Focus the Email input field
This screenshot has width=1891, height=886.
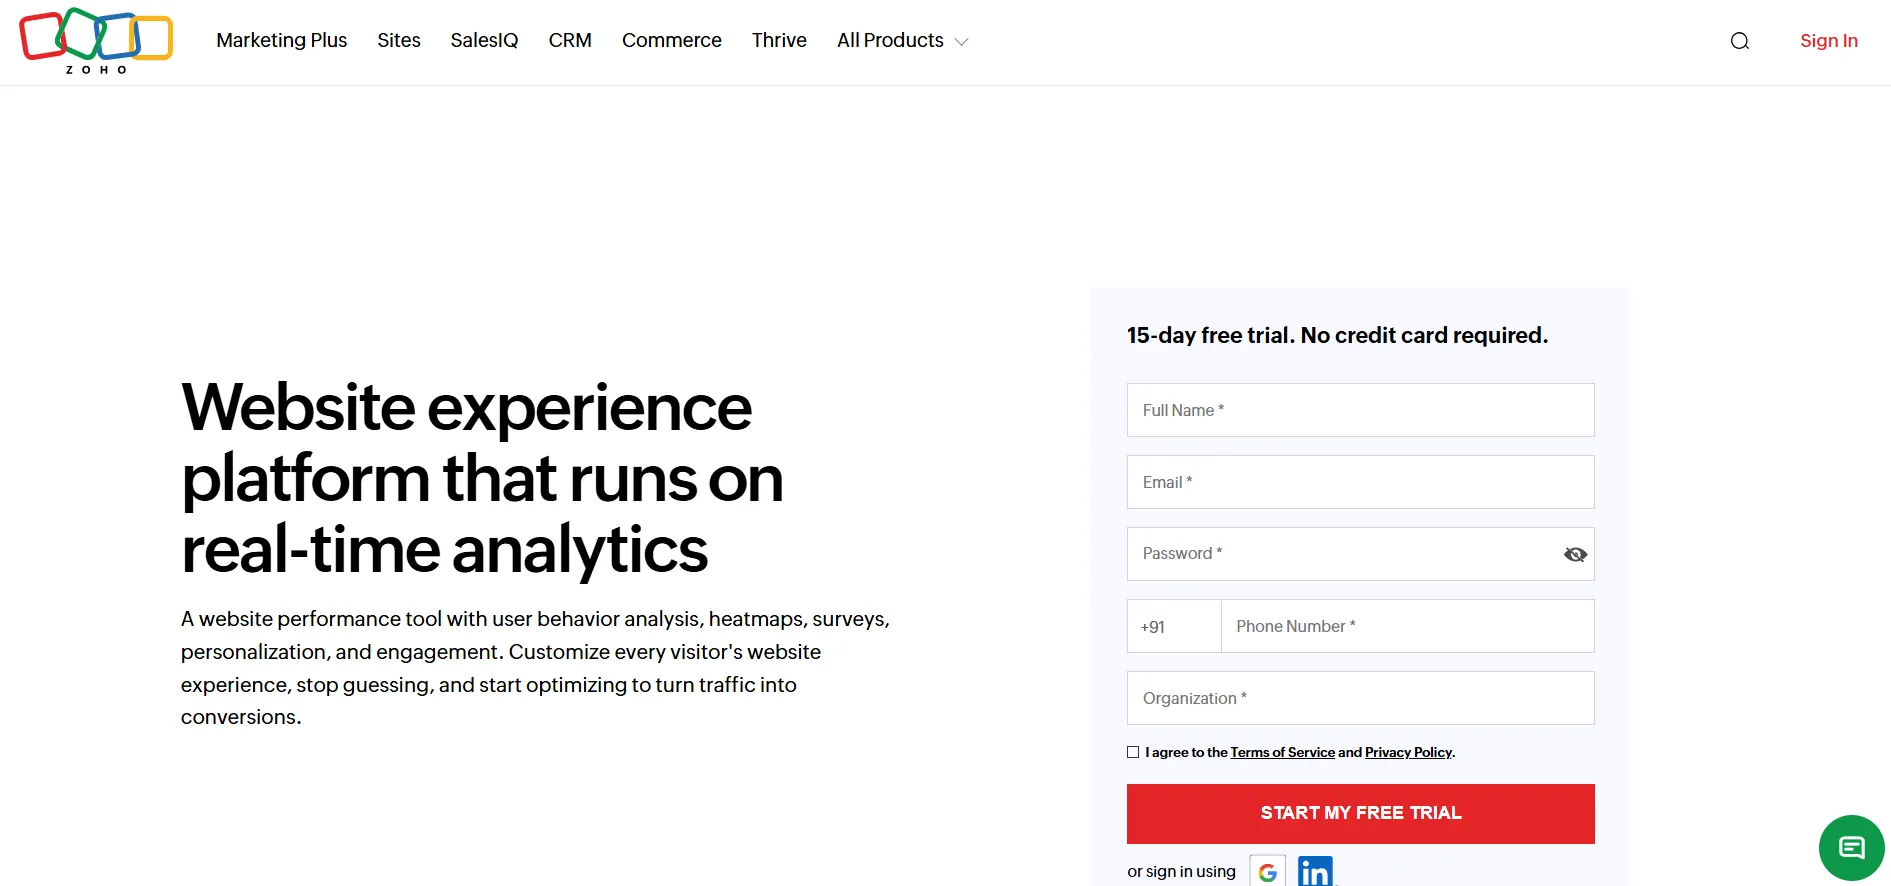pyautogui.click(x=1360, y=482)
